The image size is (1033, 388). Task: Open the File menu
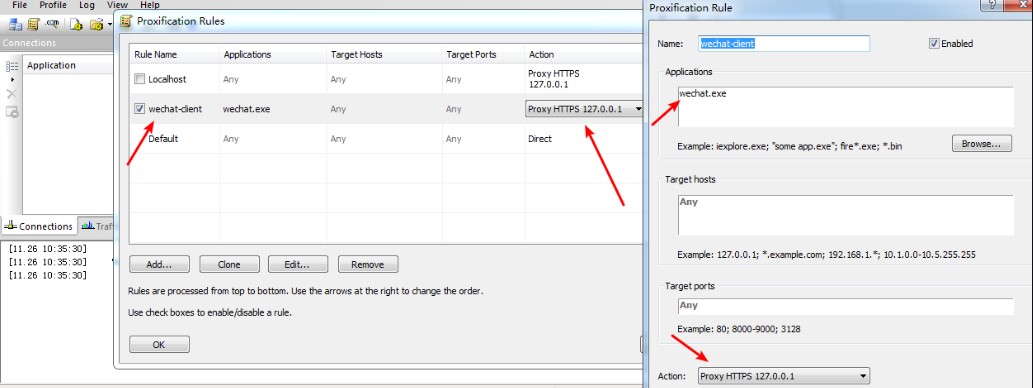point(20,5)
